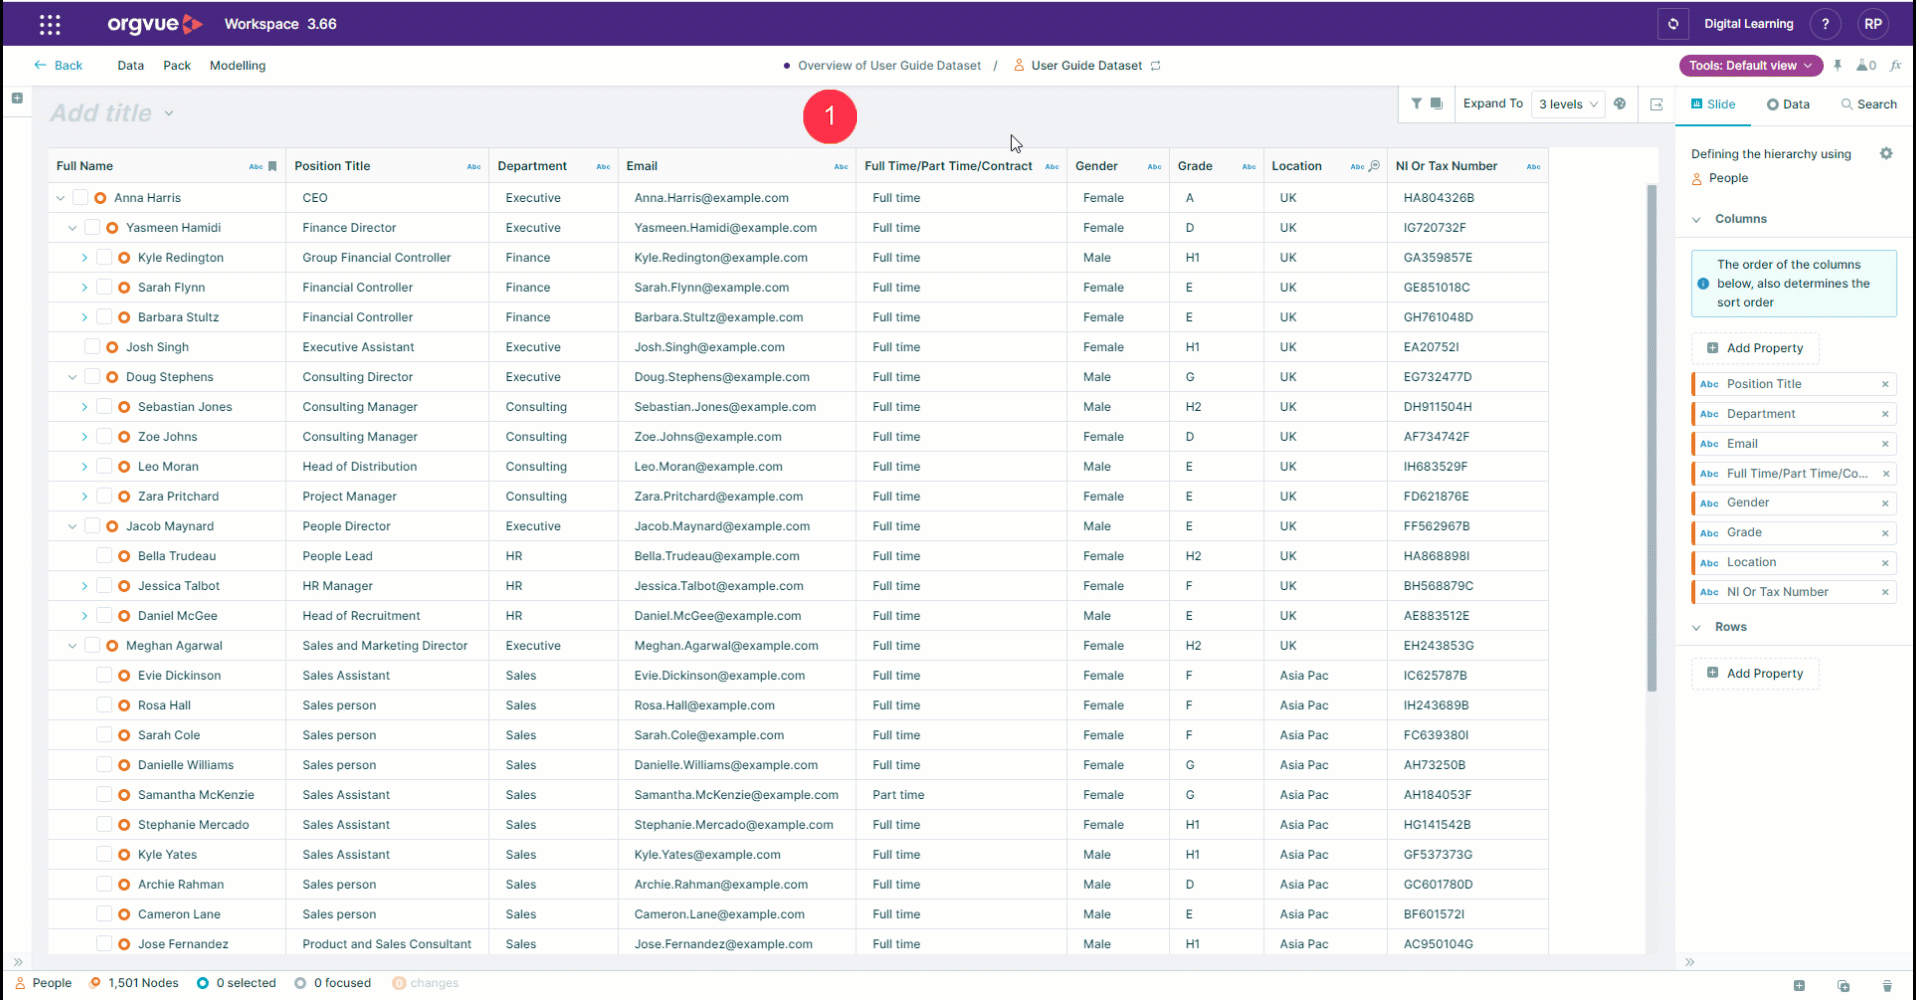The image size is (1916, 1000).
Task: Click Add Property under Columns
Action: pos(1755,348)
